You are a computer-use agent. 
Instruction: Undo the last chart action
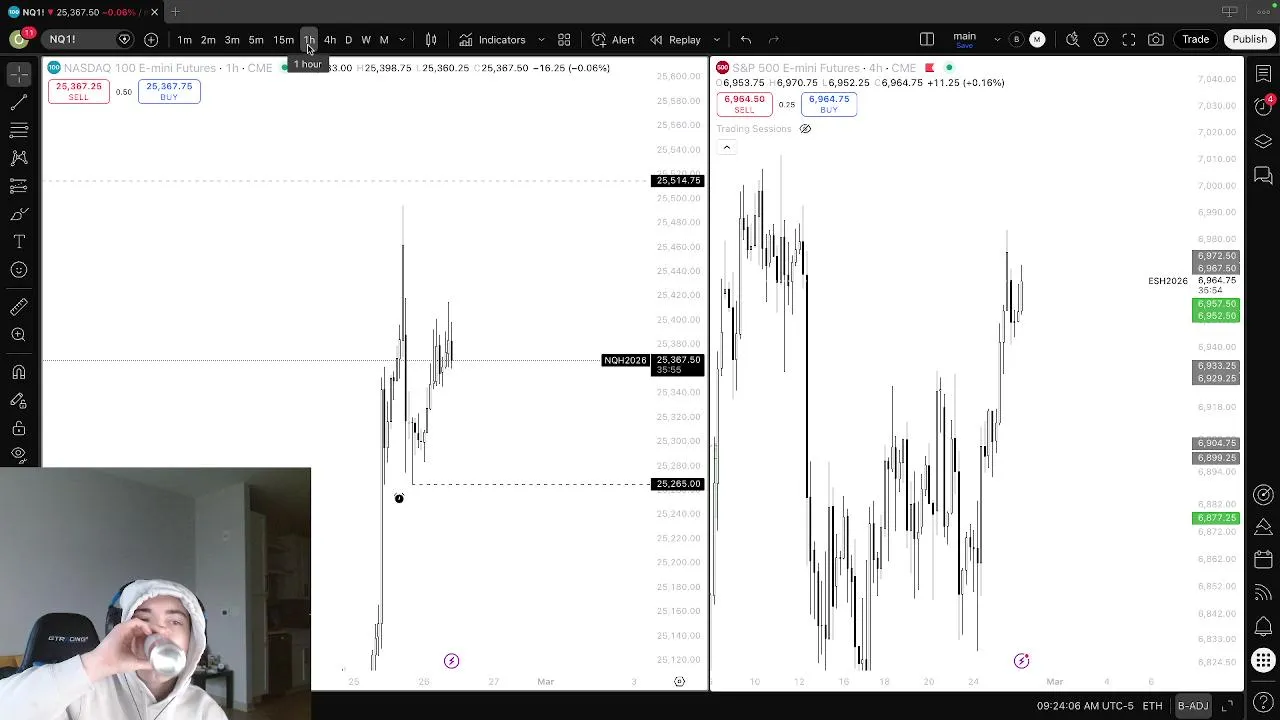tap(746, 40)
